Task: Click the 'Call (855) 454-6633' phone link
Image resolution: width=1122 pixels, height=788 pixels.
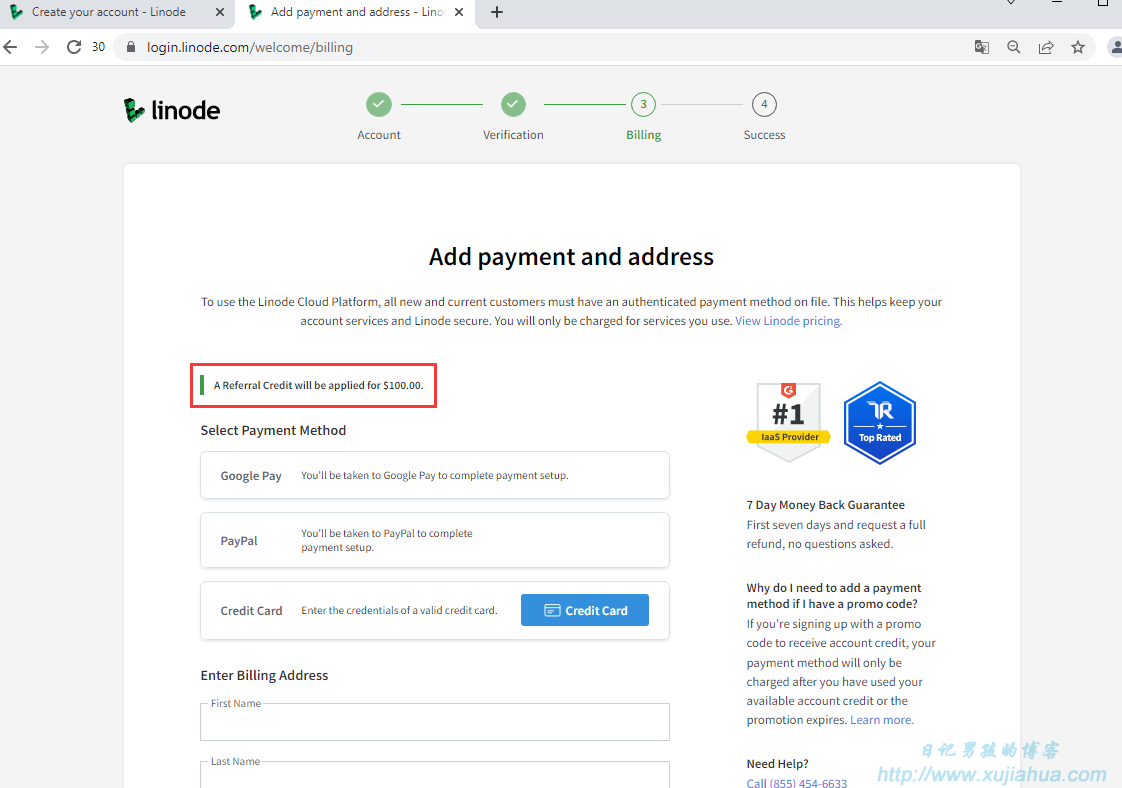Action: coord(796,783)
